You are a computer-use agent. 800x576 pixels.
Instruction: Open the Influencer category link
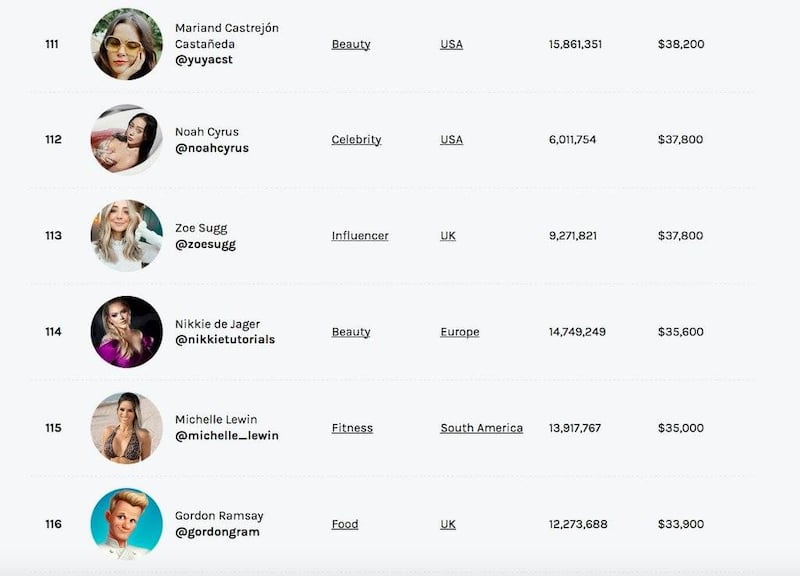(360, 236)
